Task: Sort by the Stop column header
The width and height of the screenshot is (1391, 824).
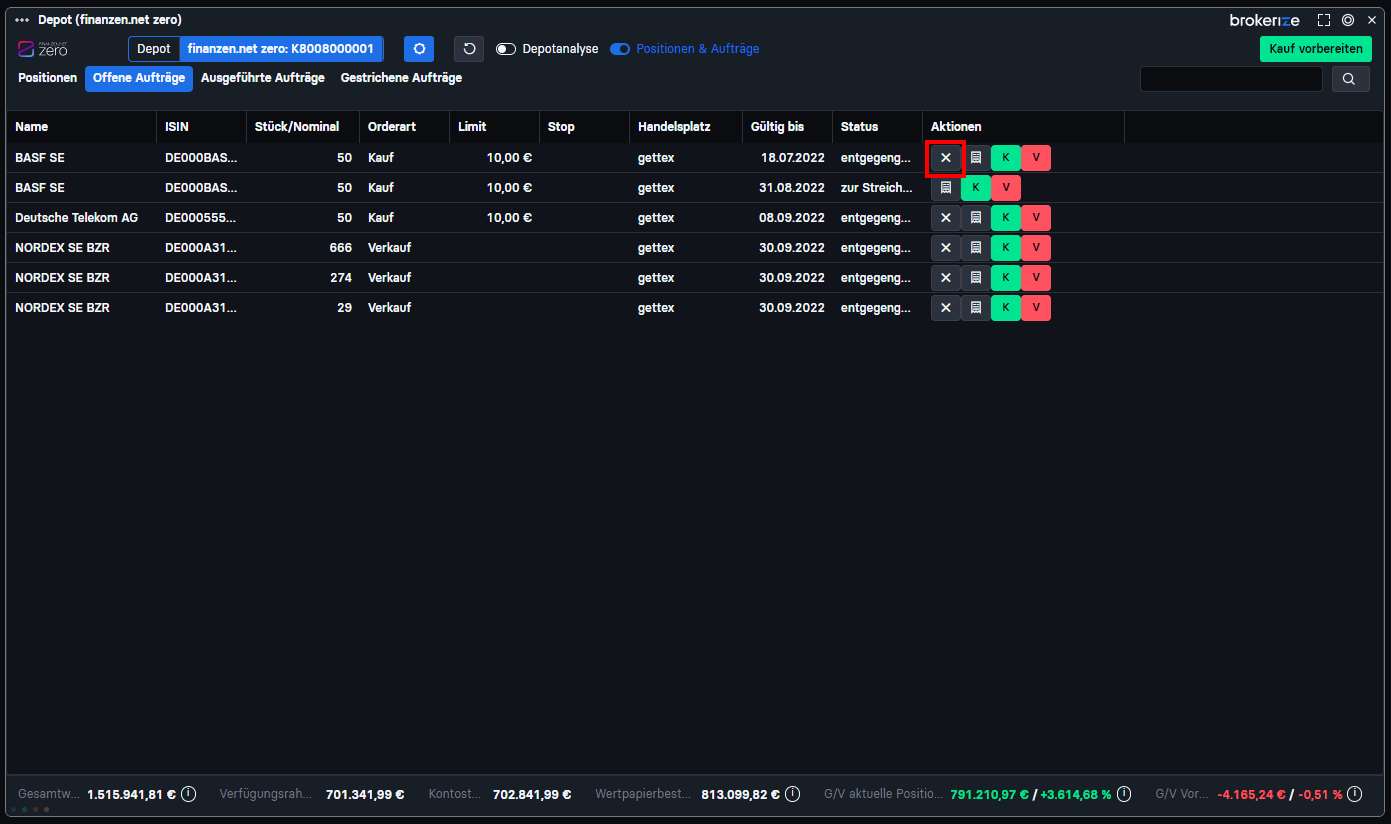Action: pos(585,127)
